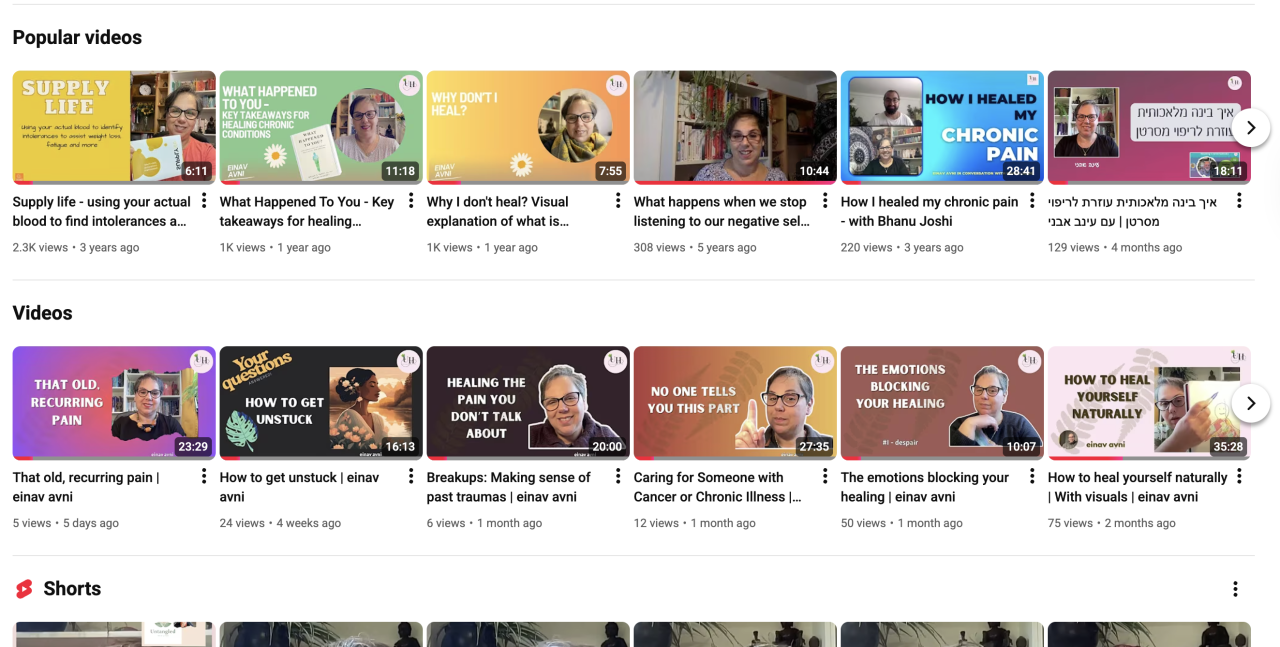Open the Shorts section heading

[72, 589]
